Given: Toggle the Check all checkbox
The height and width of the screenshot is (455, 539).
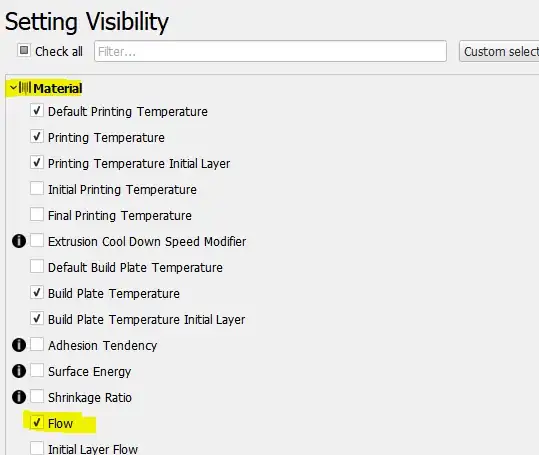Looking at the screenshot, I should coord(24,51).
